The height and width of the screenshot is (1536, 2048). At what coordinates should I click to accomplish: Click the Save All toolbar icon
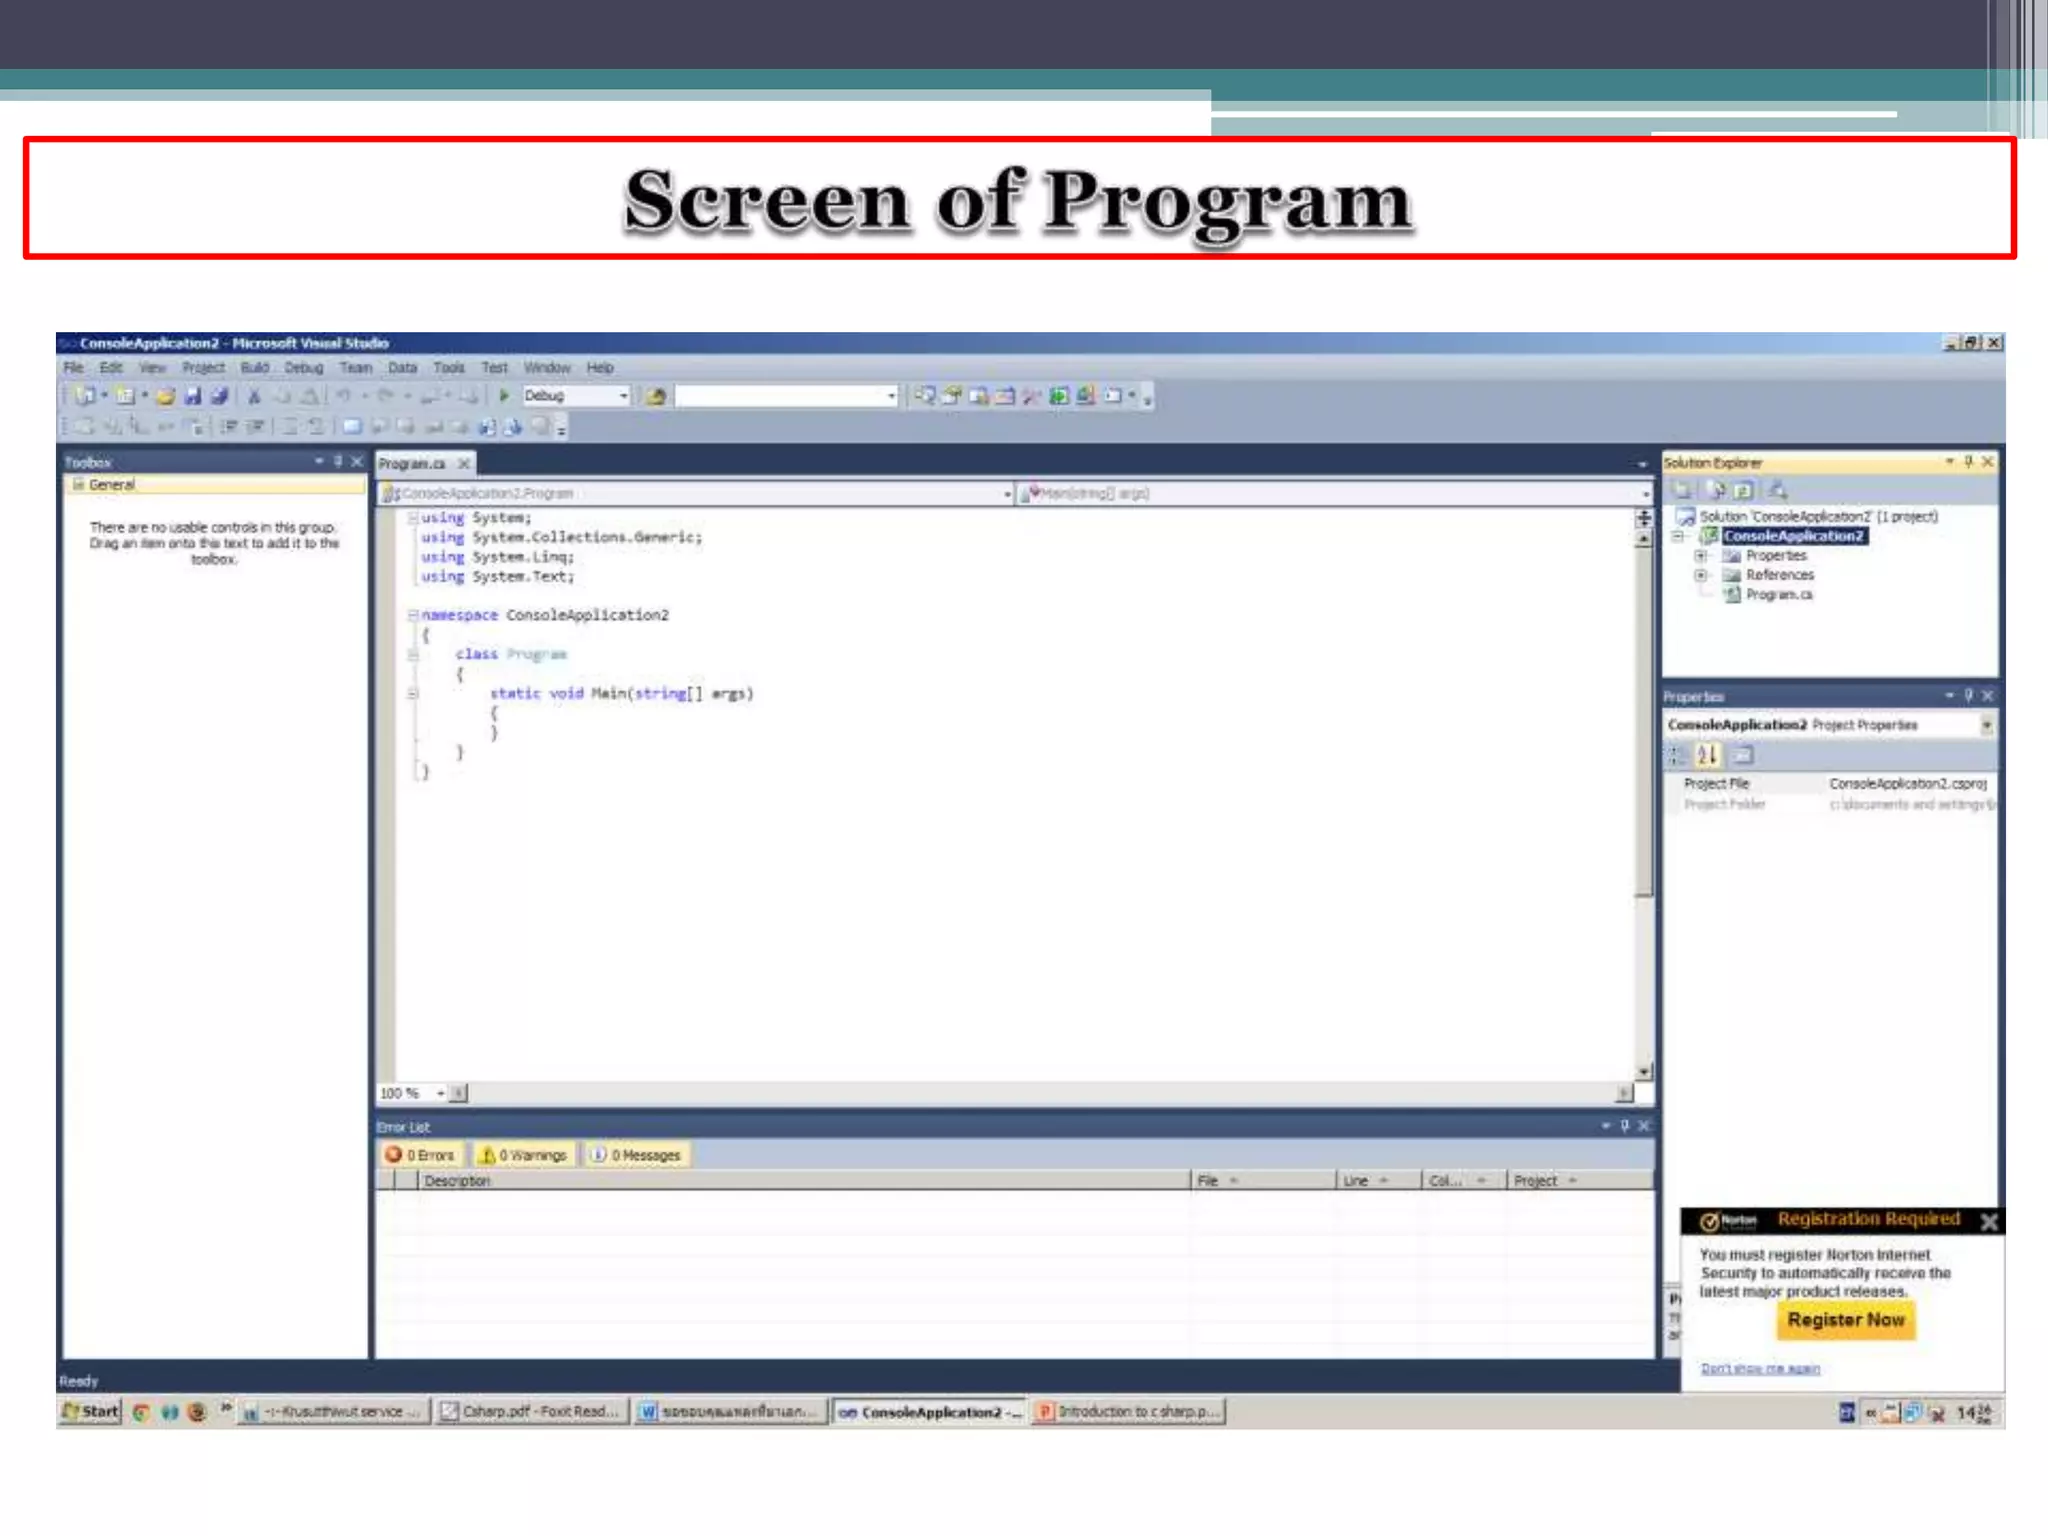click(219, 396)
